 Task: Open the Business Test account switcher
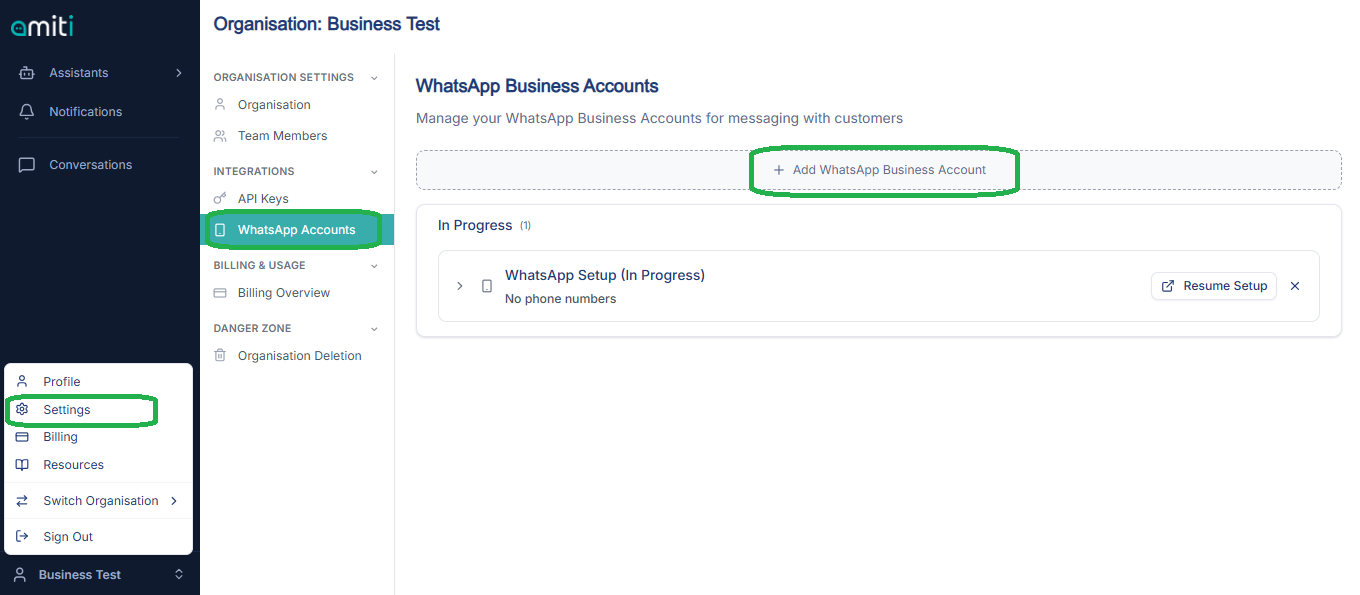point(99,575)
